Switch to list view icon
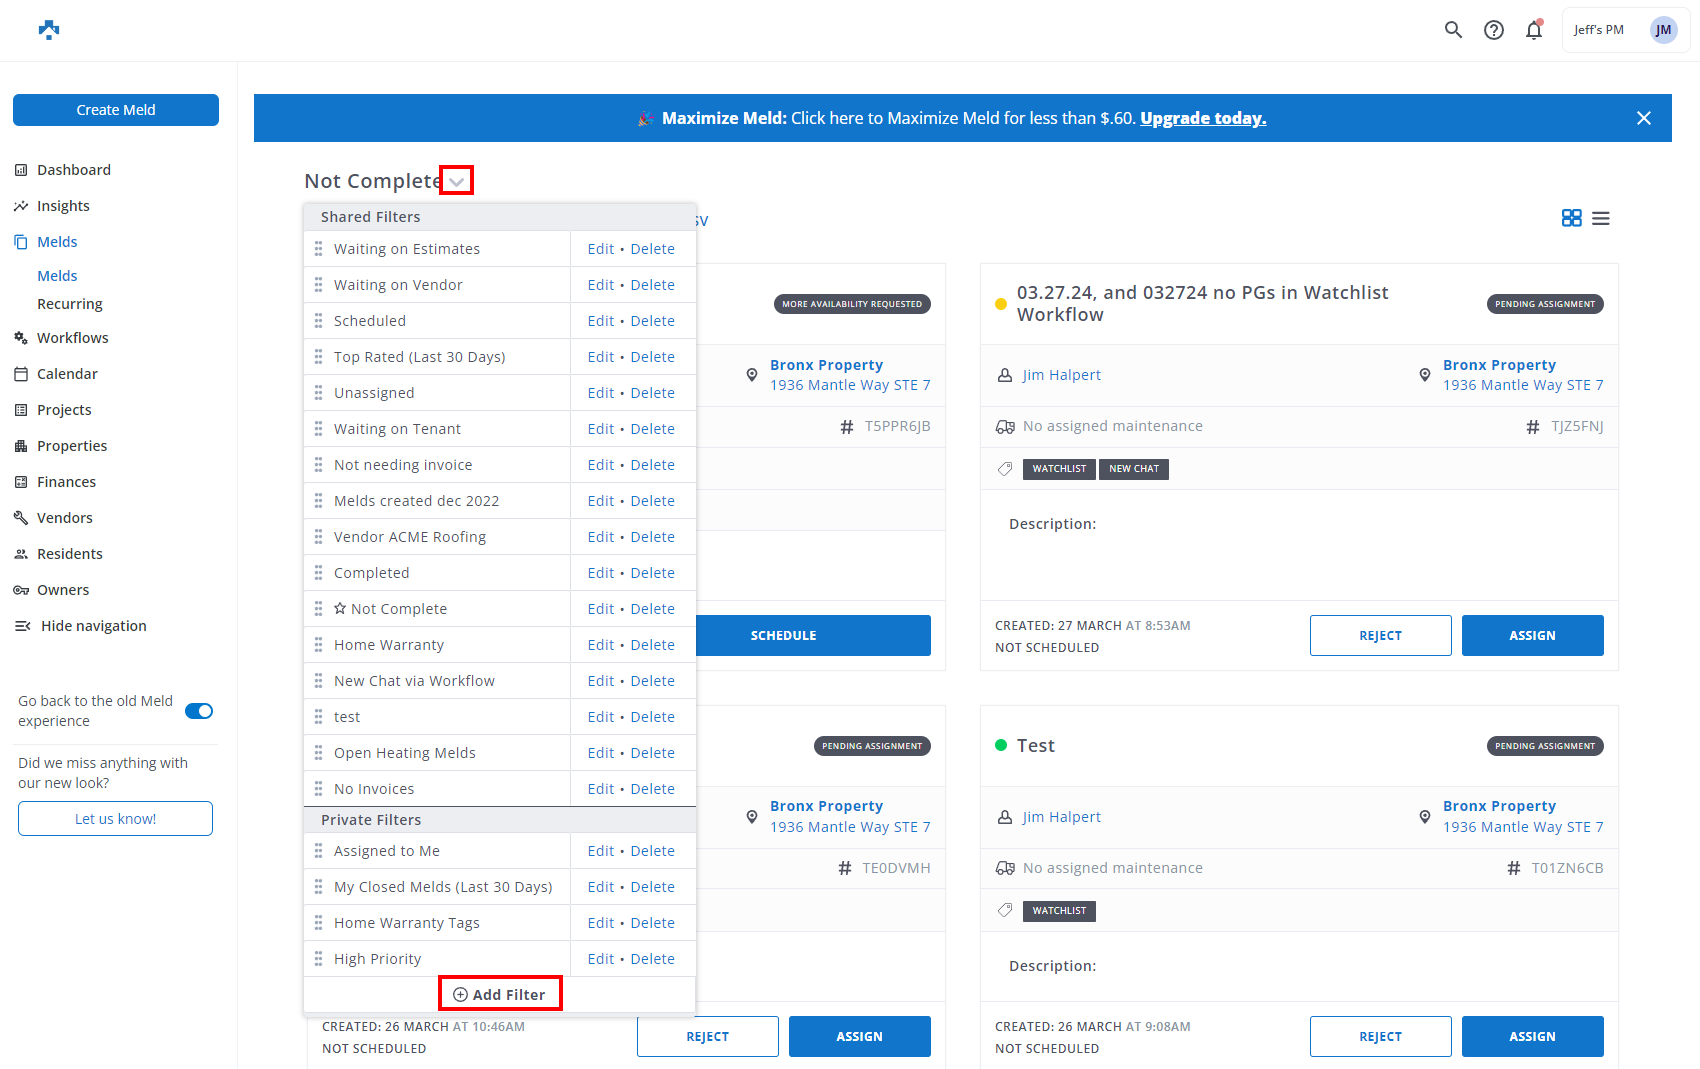Viewport: 1700px width, 1069px height. 1600,218
